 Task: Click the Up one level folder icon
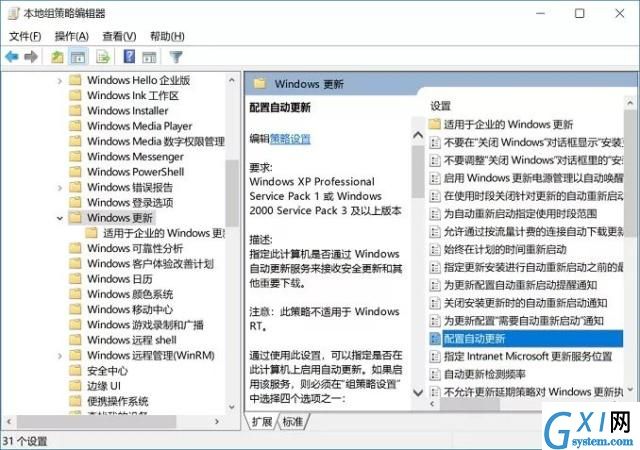(x=57, y=57)
